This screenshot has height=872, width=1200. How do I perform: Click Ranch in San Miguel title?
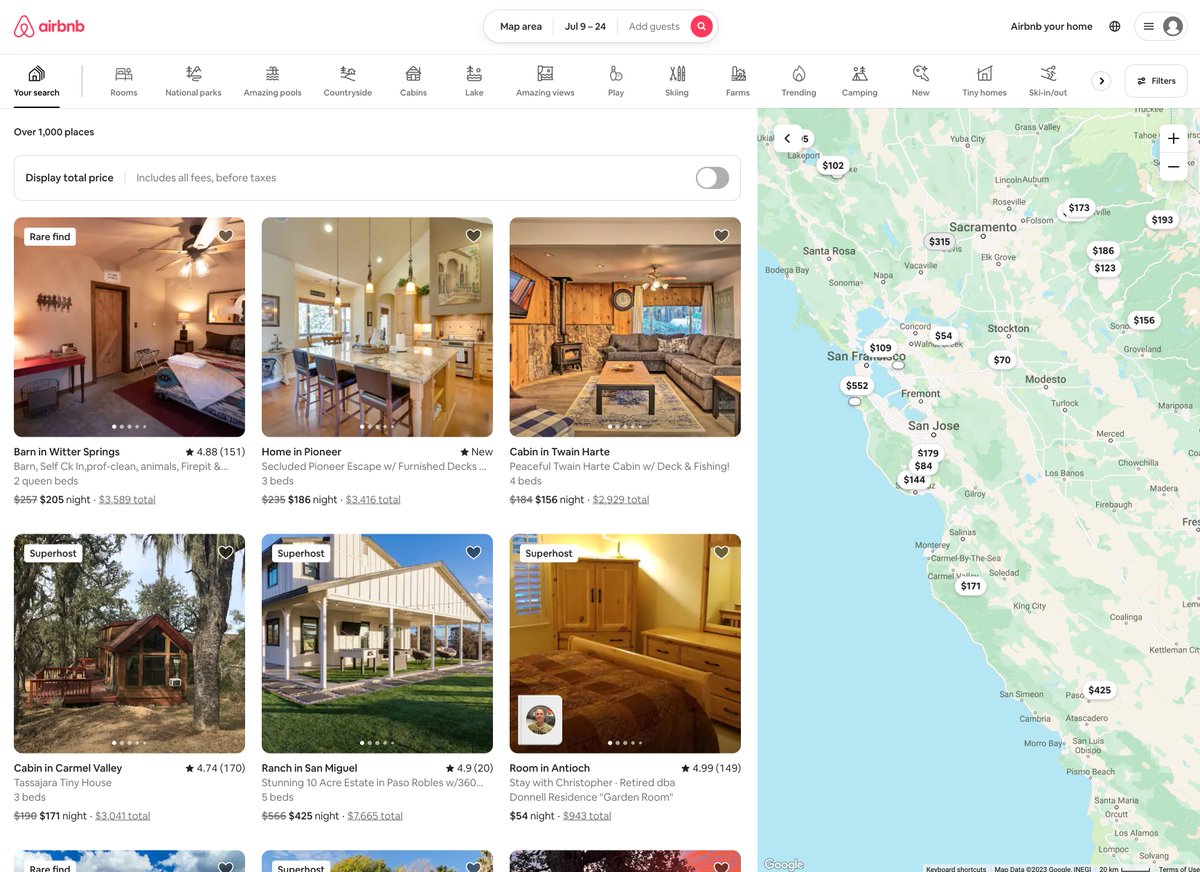coord(309,768)
